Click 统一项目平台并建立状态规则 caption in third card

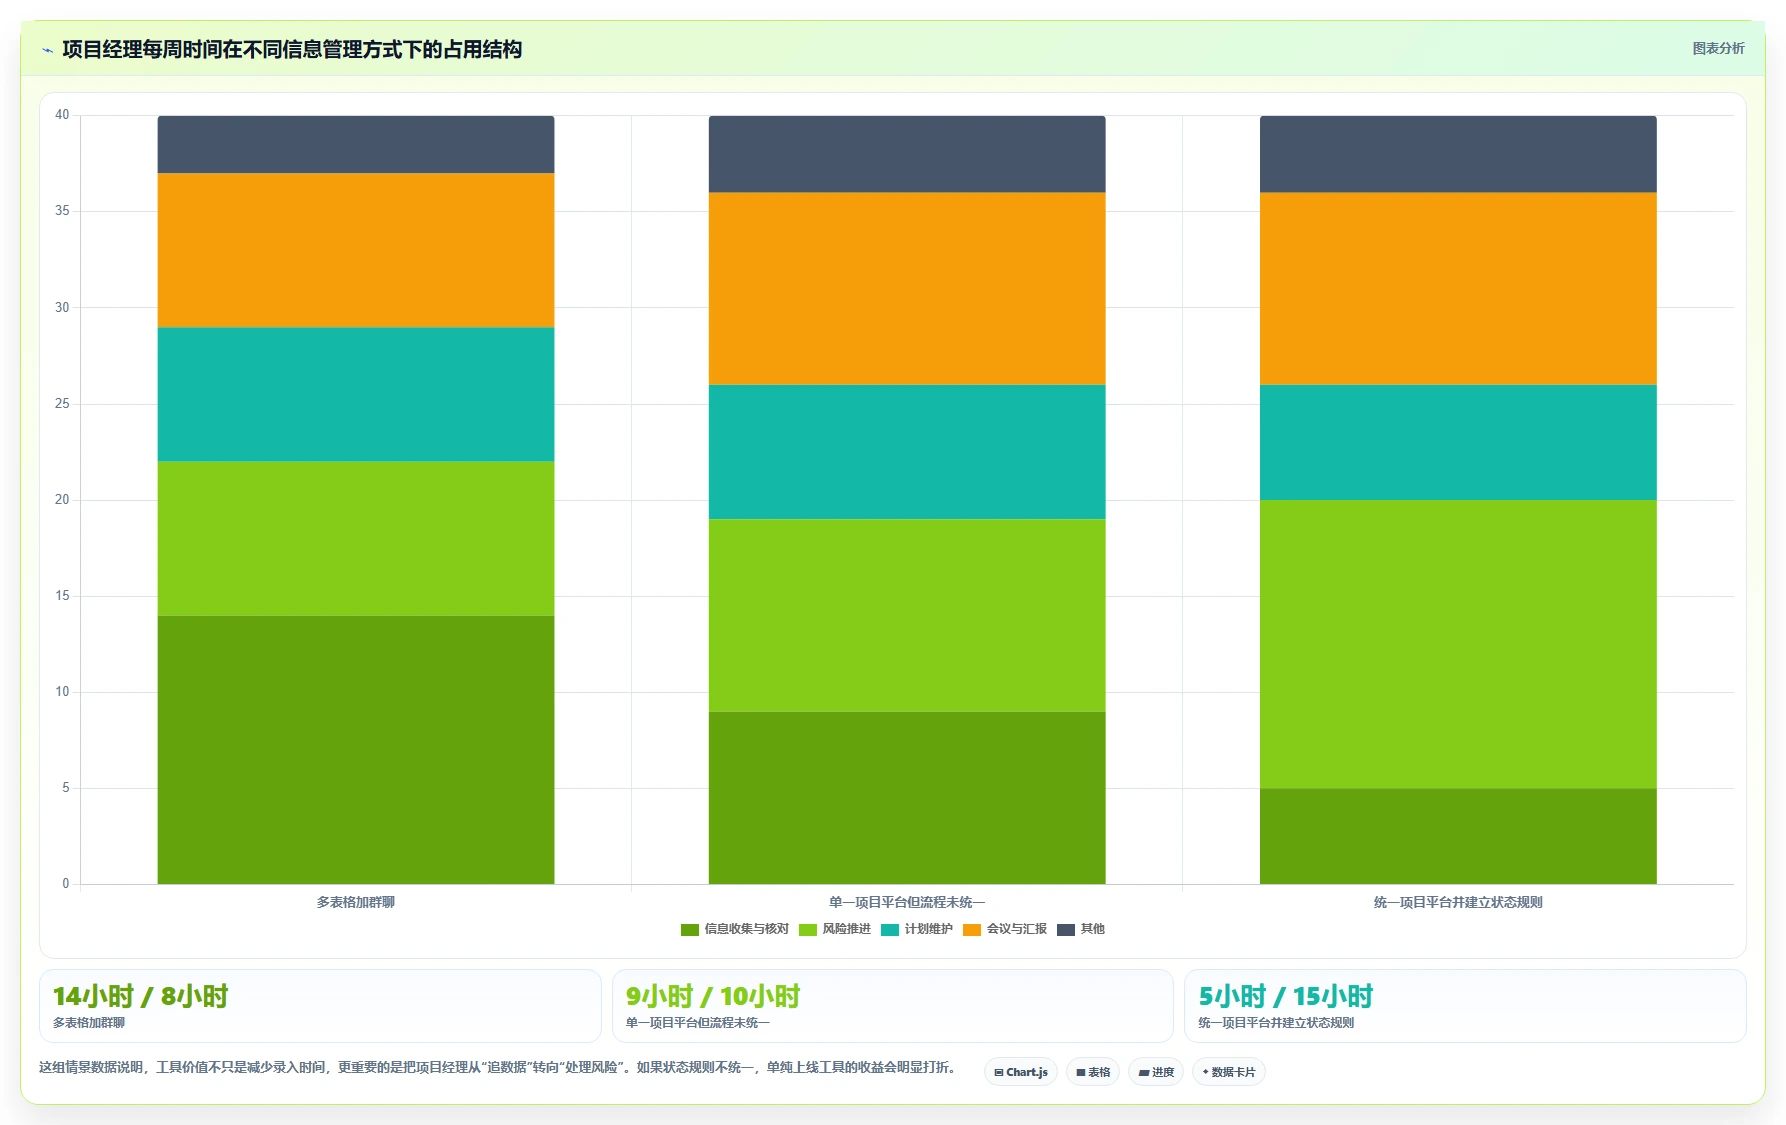1276,1023
